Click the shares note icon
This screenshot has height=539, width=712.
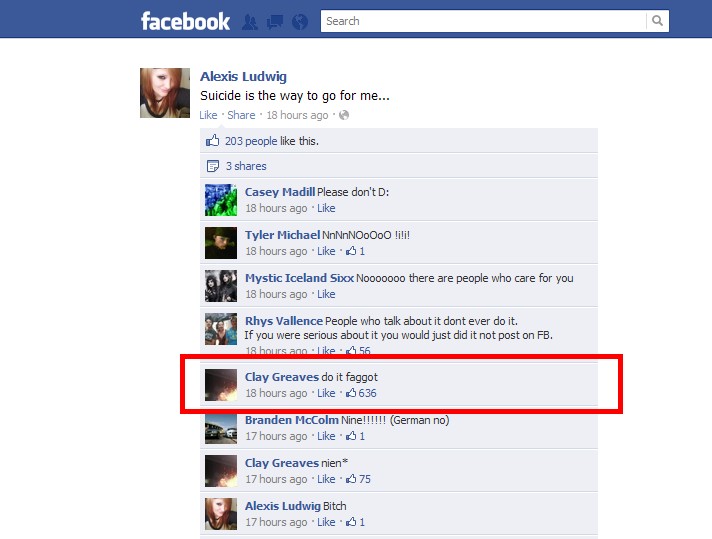tap(213, 166)
